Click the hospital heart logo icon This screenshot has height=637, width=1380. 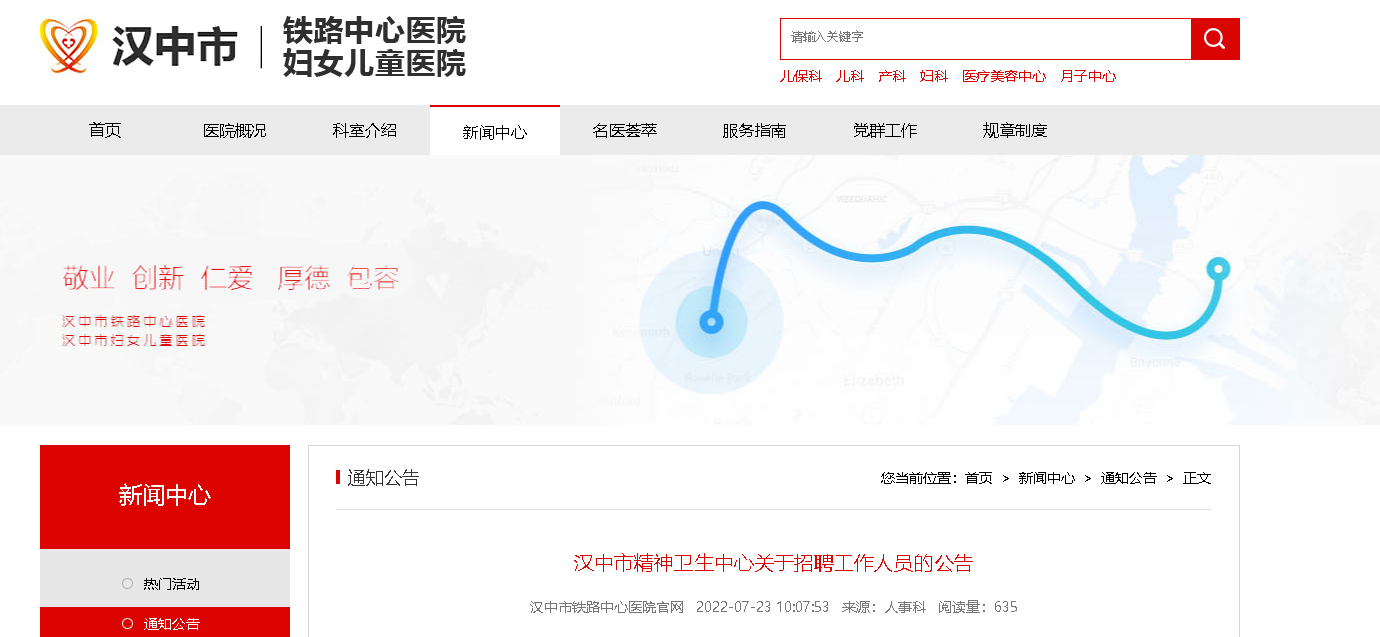[x=69, y=45]
